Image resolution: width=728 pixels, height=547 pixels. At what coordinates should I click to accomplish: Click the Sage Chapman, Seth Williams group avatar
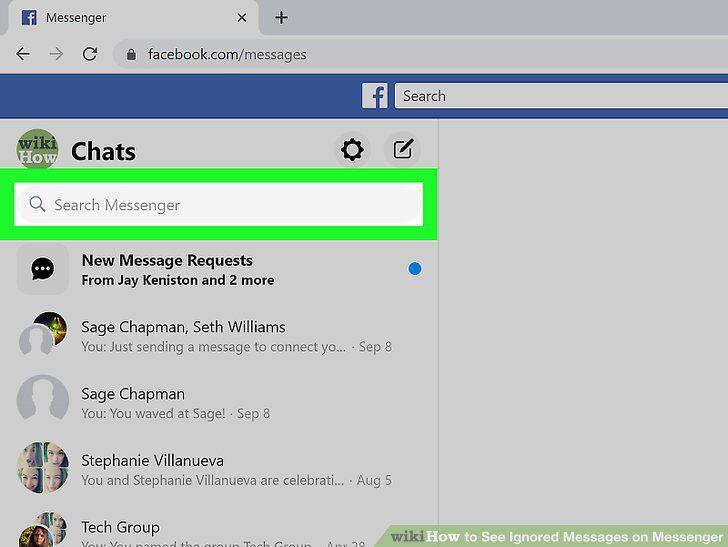click(43, 333)
